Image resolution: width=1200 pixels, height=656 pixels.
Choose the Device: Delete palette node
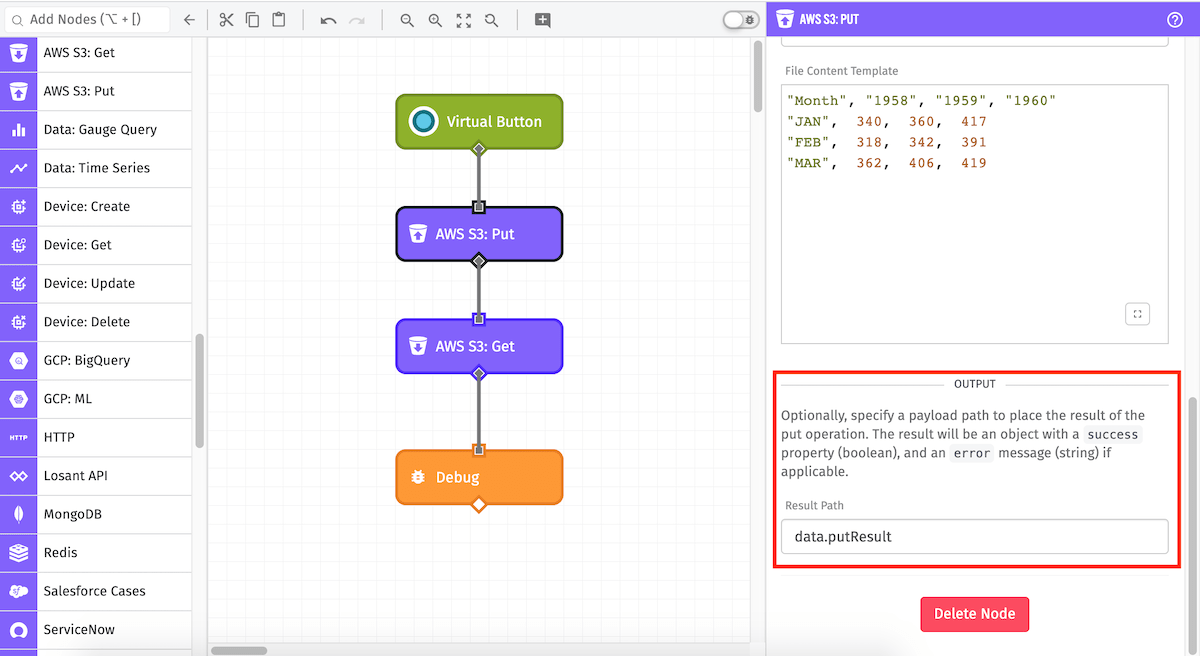pyautogui.click(x=96, y=322)
